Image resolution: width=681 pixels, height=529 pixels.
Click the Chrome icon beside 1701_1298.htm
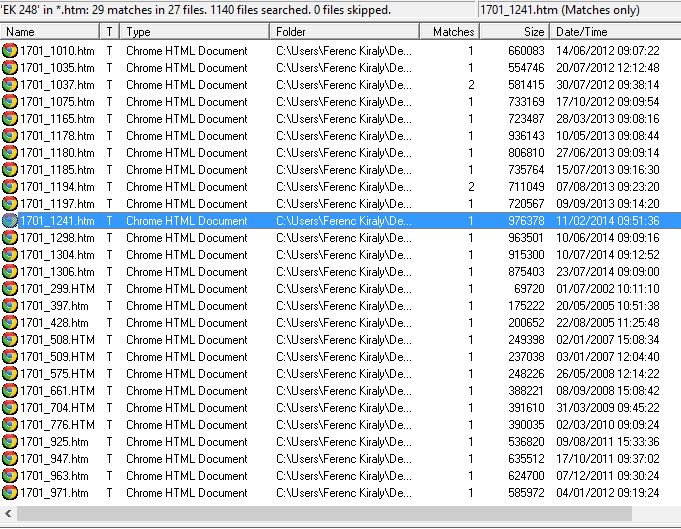[x=10, y=238]
